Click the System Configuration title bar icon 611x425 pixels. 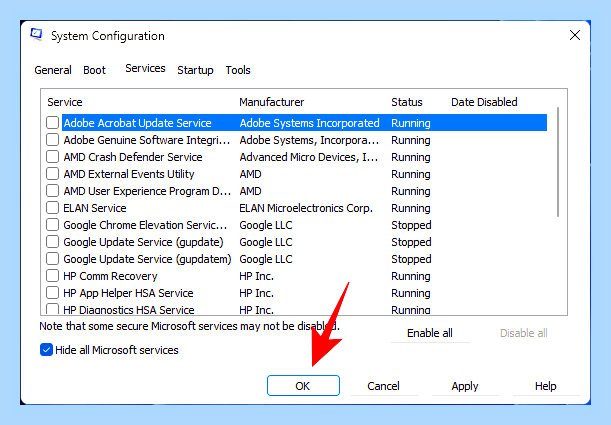point(36,35)
